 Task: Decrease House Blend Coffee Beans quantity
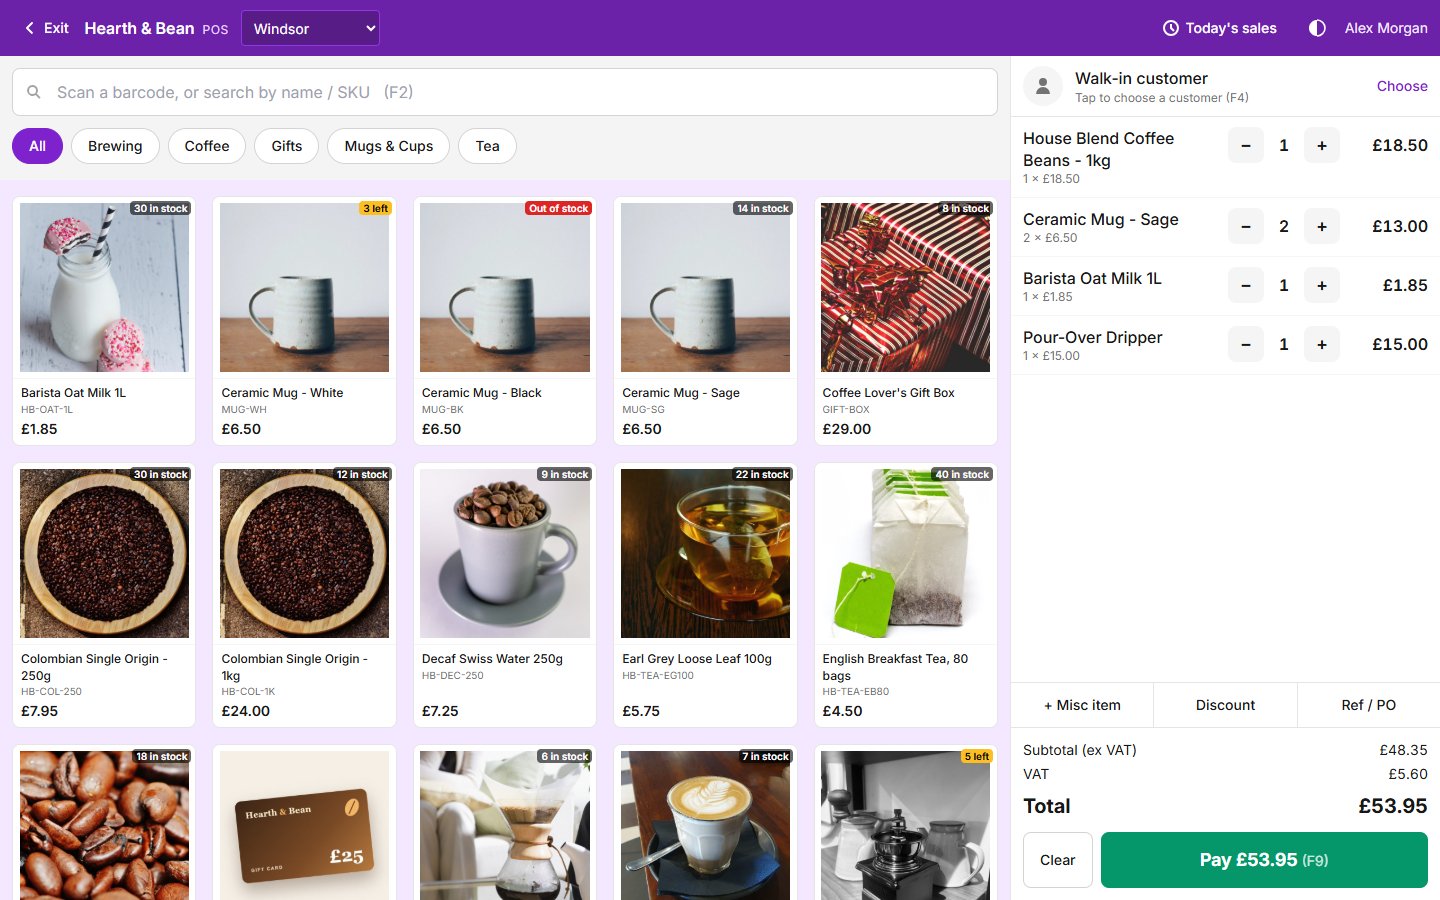1246,146
